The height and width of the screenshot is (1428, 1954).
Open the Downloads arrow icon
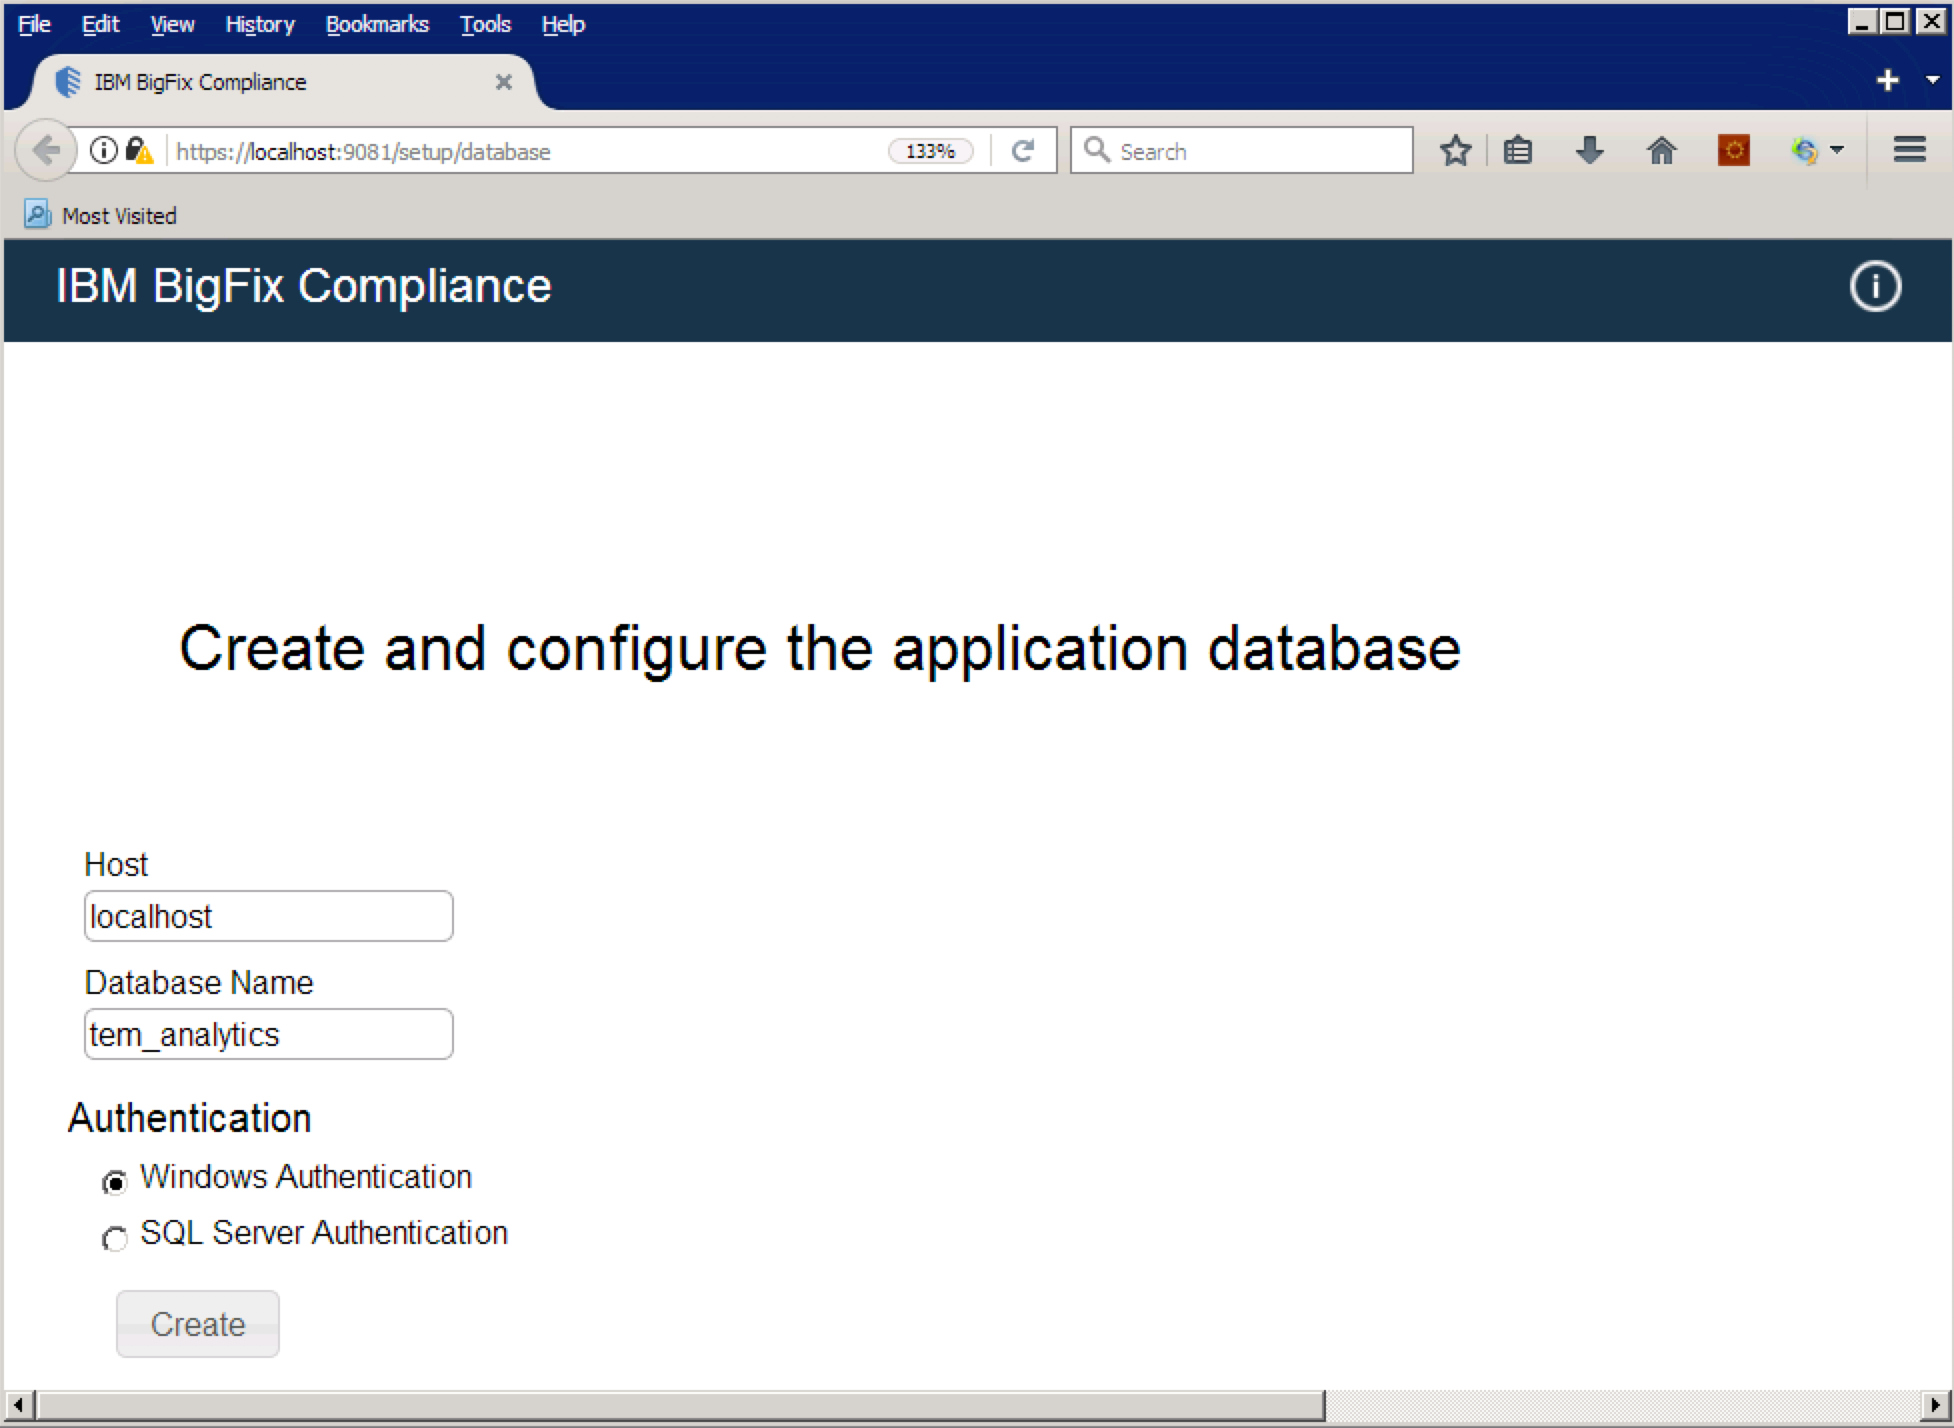(1589, 151)
